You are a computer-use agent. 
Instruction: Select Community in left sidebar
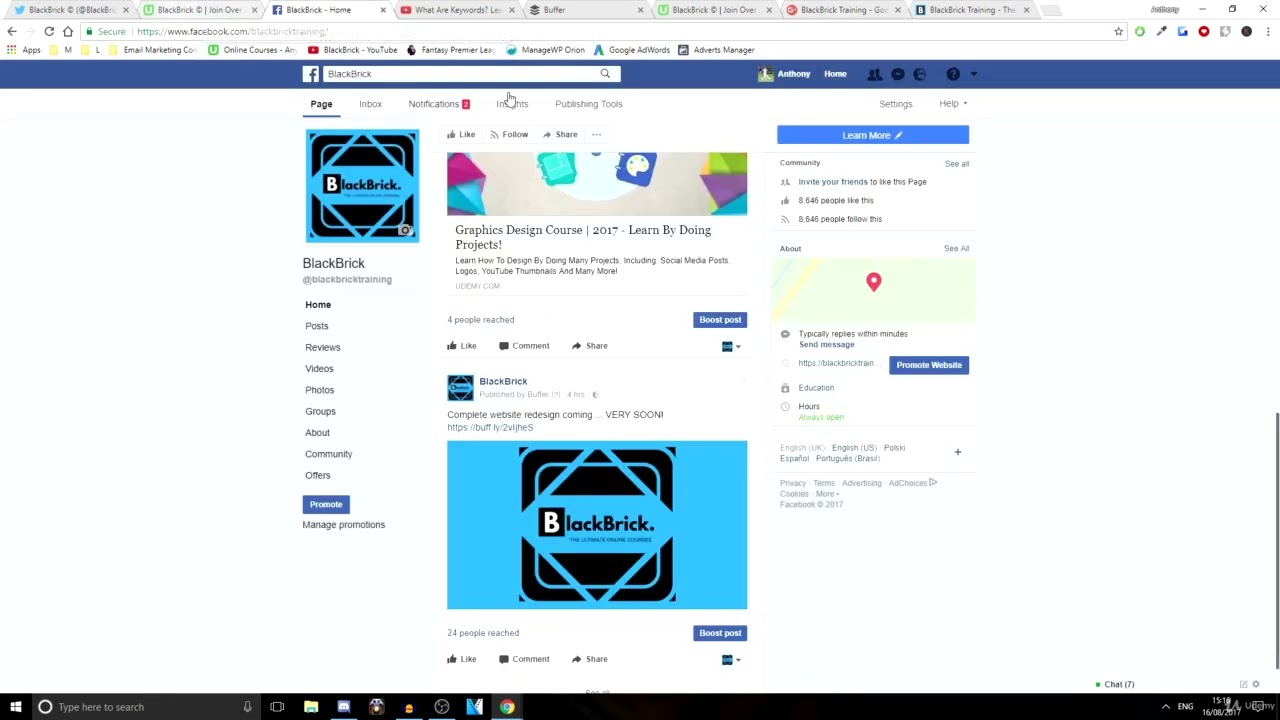click(x=329, y=454)
